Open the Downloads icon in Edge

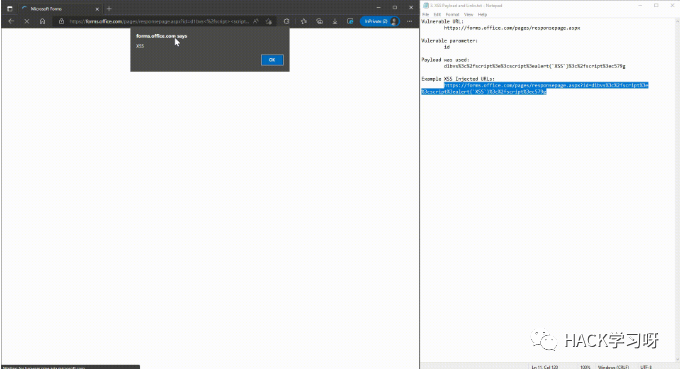(x=335, y=21)
